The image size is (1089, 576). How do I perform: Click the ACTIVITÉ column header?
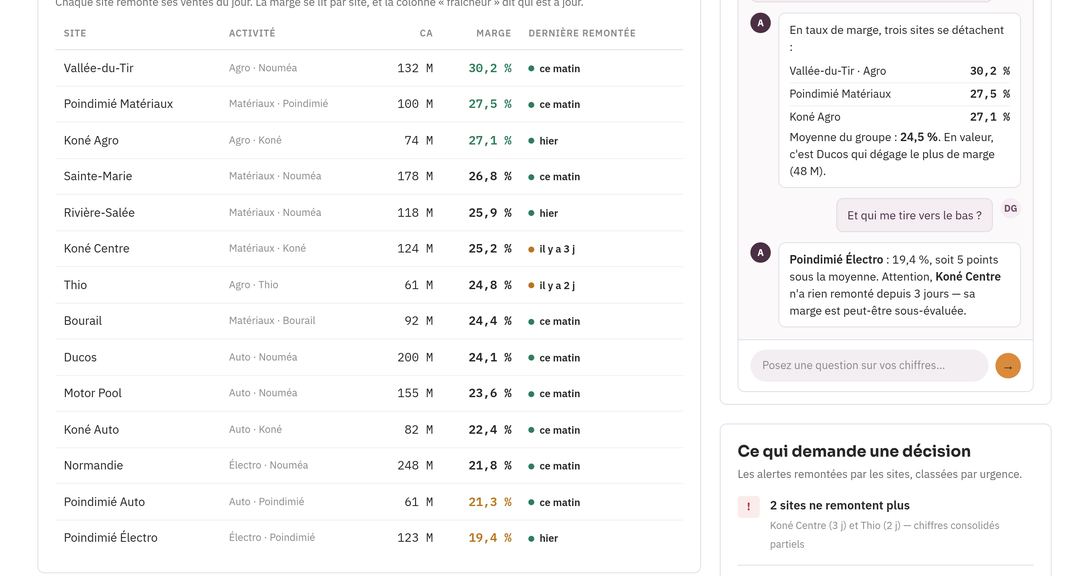pyautogui.click(x=252, y=33)
